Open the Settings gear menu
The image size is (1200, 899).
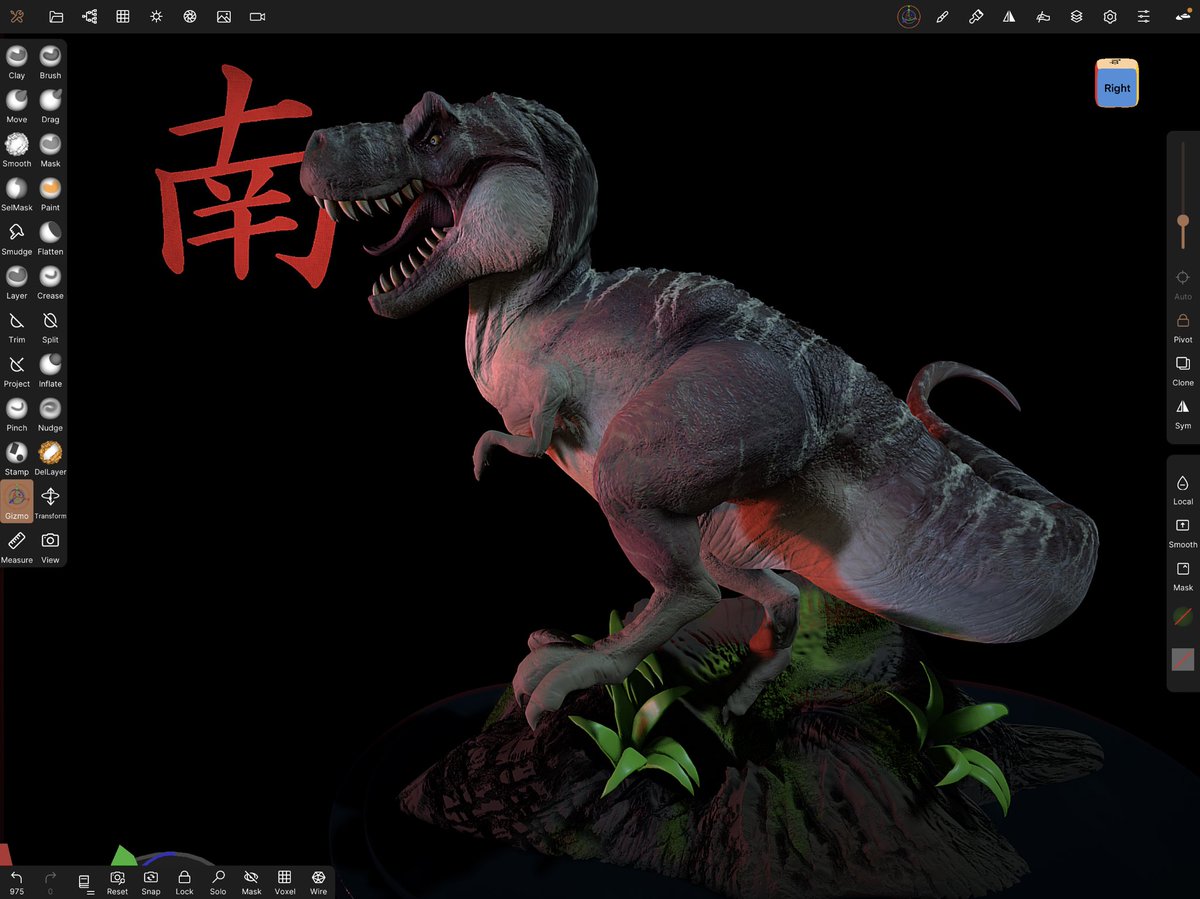[x=1110, y=17]
